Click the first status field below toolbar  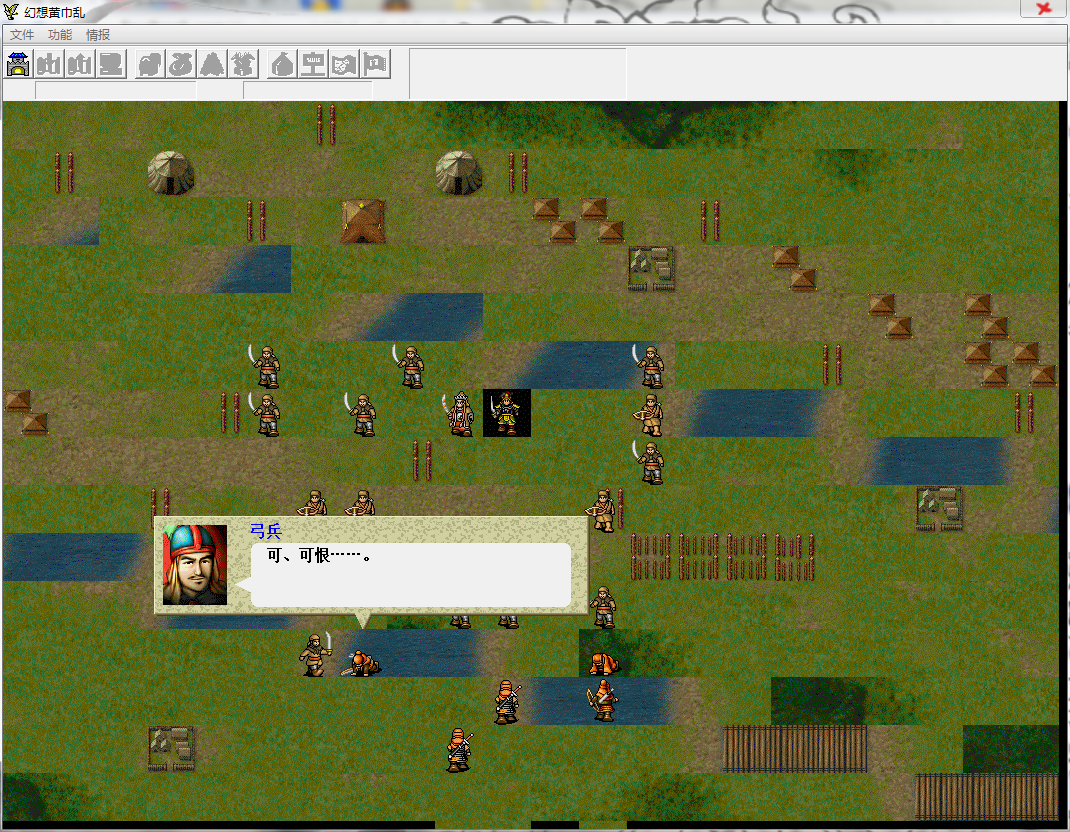coord(115,90)
